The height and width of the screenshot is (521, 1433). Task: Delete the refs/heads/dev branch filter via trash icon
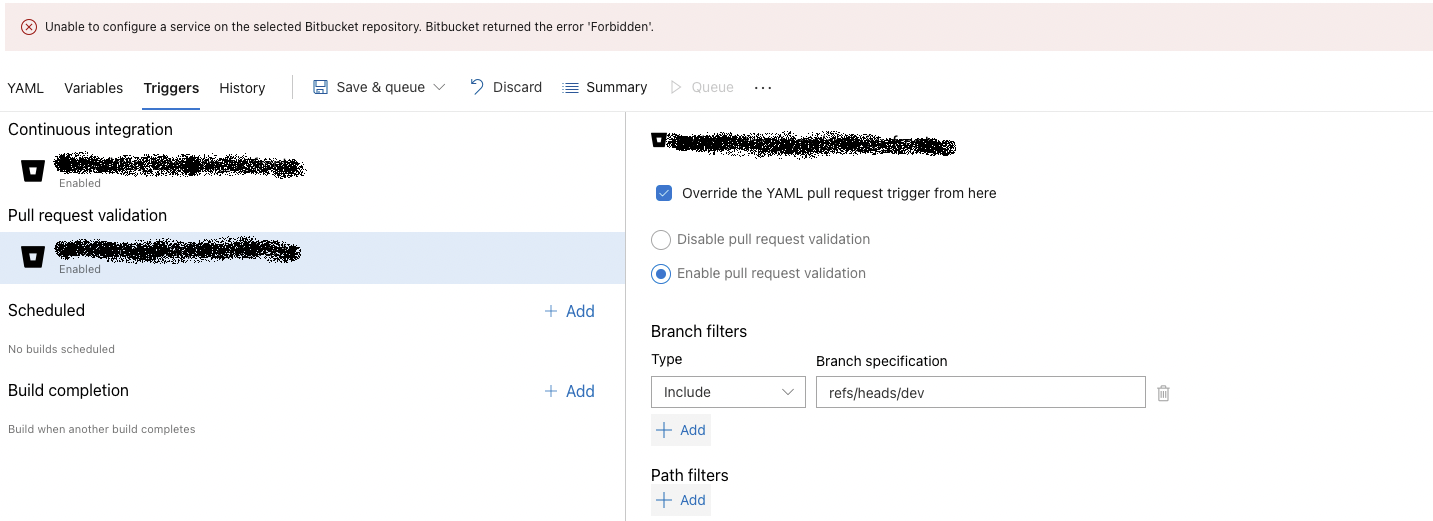click(x=1163, y=393)
